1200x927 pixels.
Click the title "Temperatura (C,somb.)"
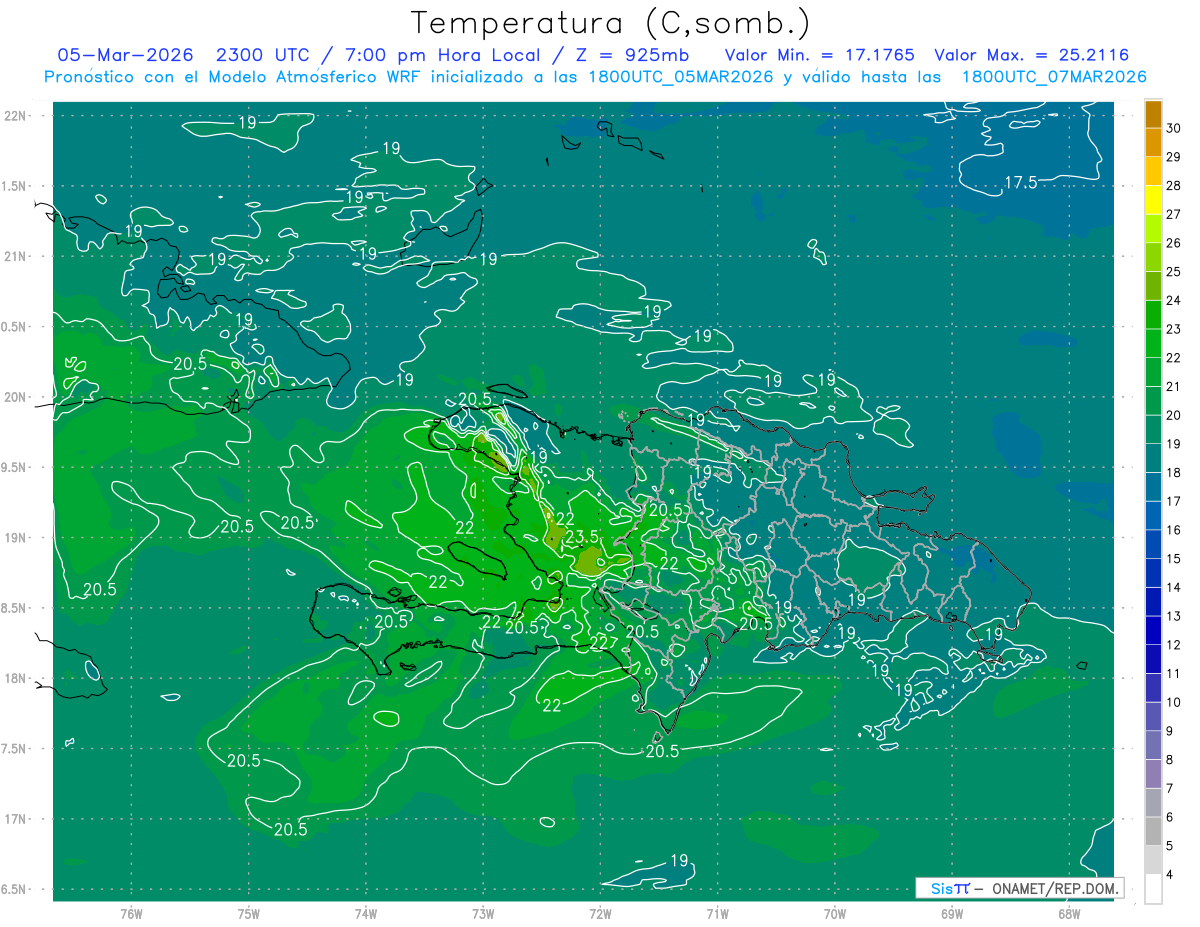tap(610, 23)
